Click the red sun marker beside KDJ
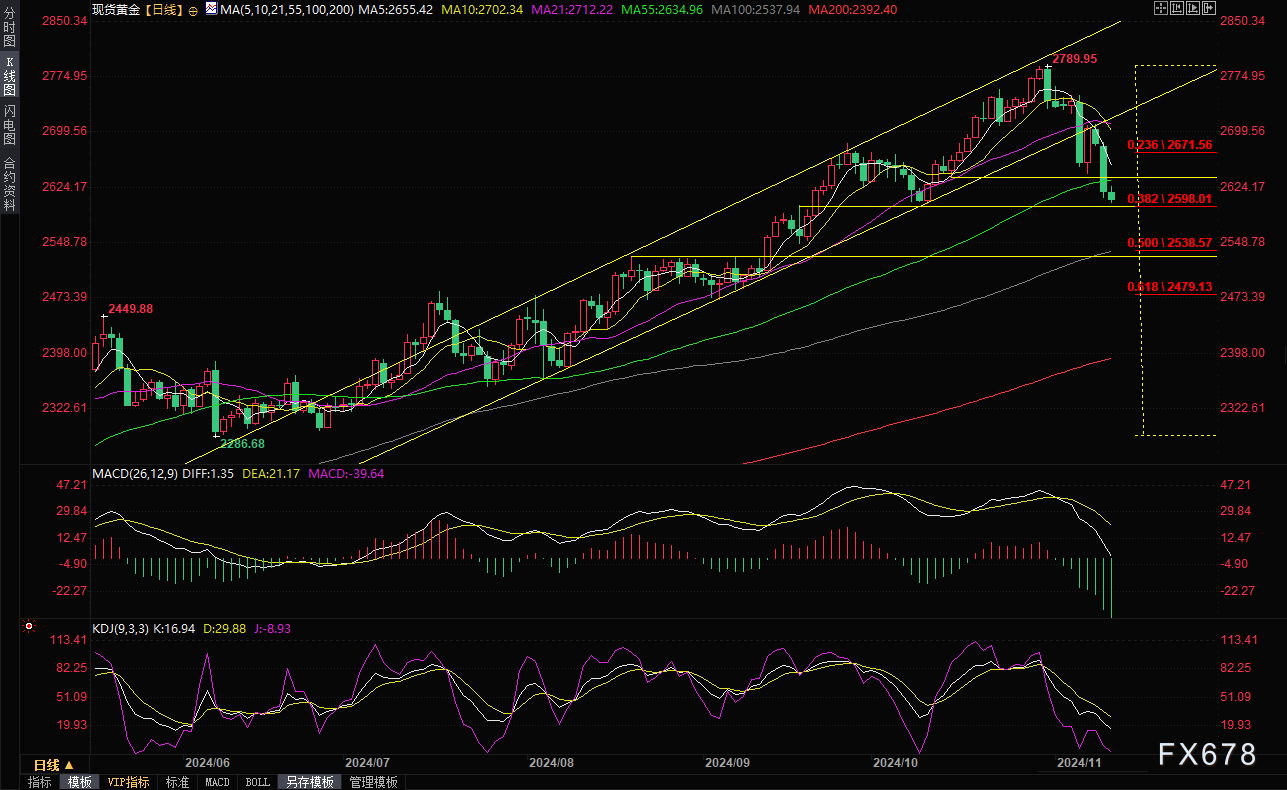This screenshot has width=1287, height=790. pos(28,628)
